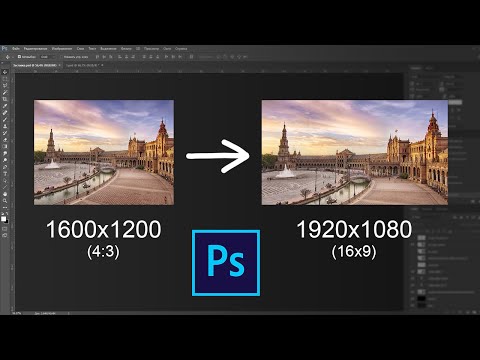
Task: Swap foreground and background colors
Action: coord(7,213)
